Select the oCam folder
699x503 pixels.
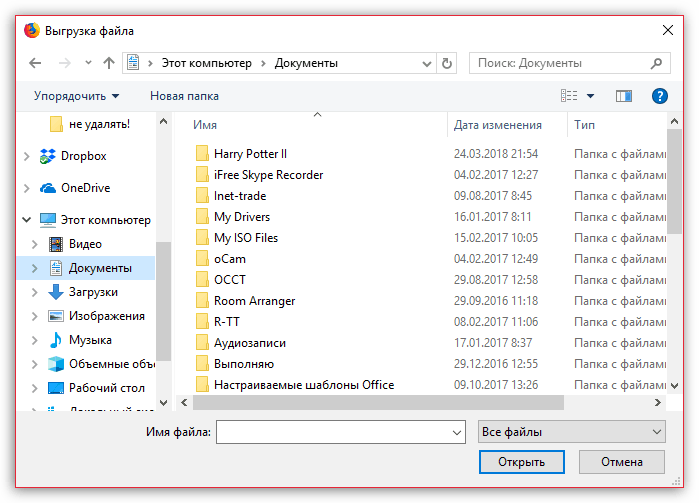click(x=221, y=259)
